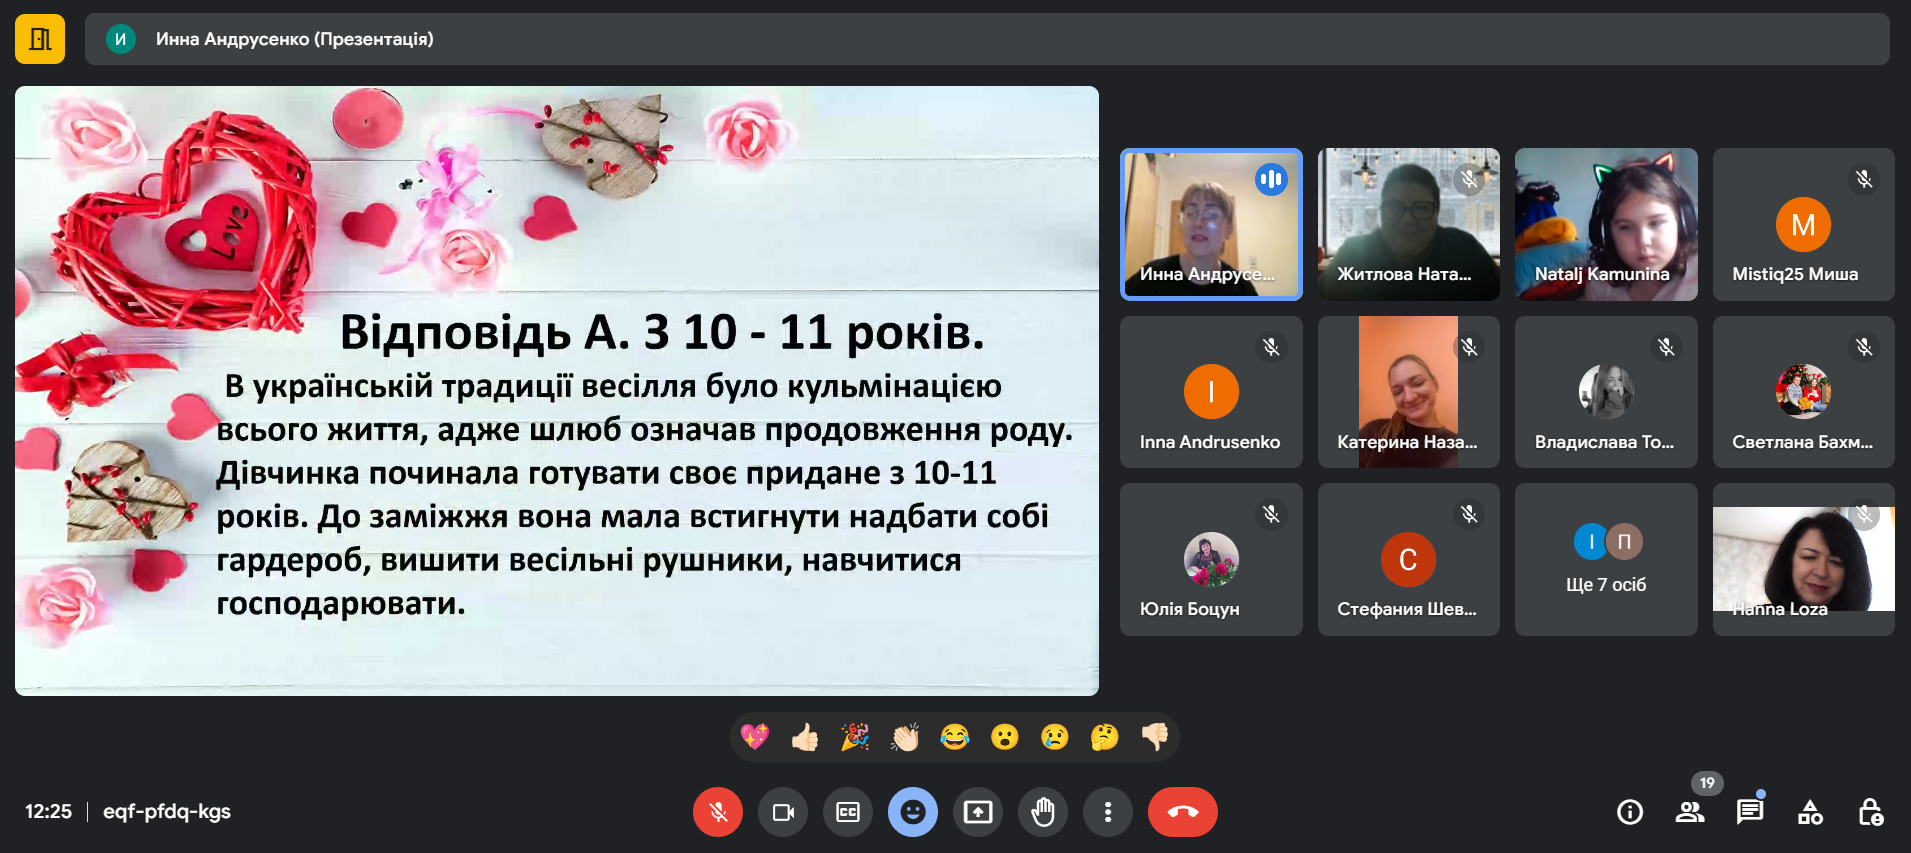Viewport: 1911px width, 853px height.
Task: Turn on closed captions
Action: (847, 812)
